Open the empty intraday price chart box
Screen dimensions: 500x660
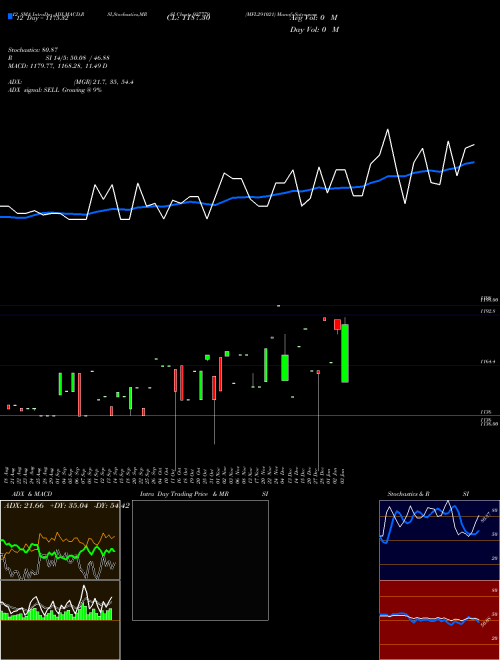click(x=200, y=560)
